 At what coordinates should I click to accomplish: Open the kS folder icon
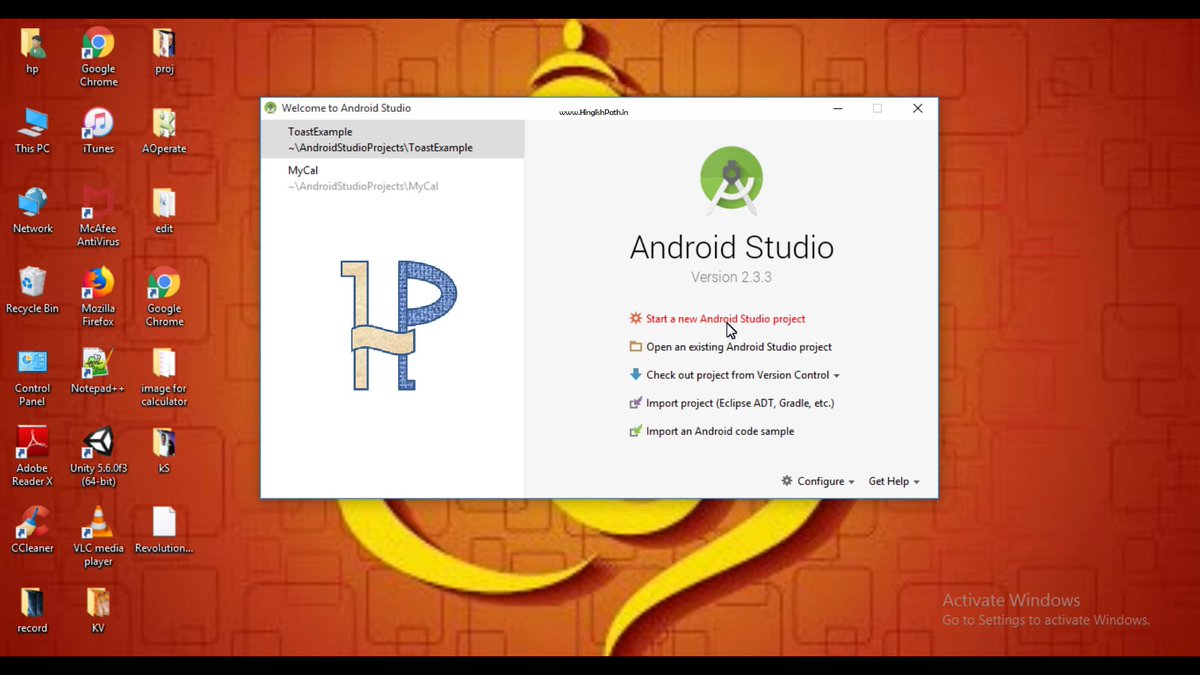pyautogui.click(x=164, y=443)
